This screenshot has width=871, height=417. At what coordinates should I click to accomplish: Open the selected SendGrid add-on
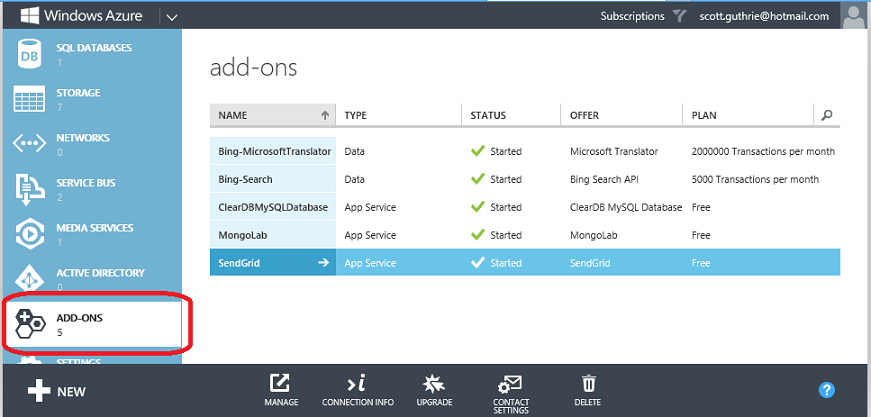[273, 263]
